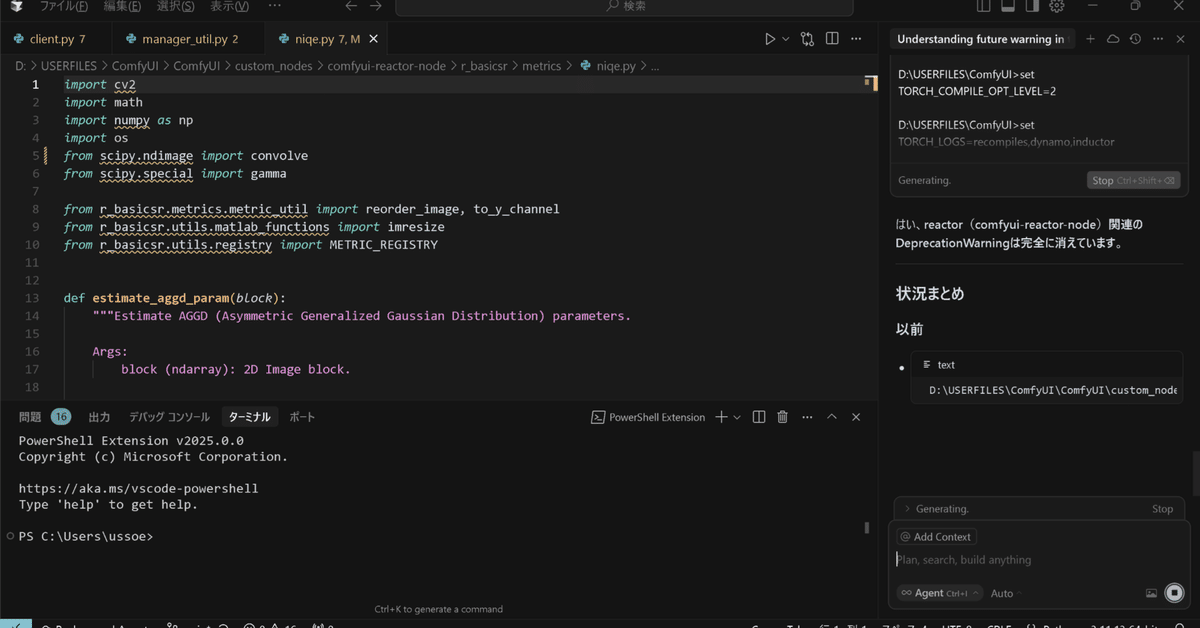This screenshot has height=628, width=1200.
Task: Open chat history icon in Copilot panel
Action: click(x=1133, y=38)
